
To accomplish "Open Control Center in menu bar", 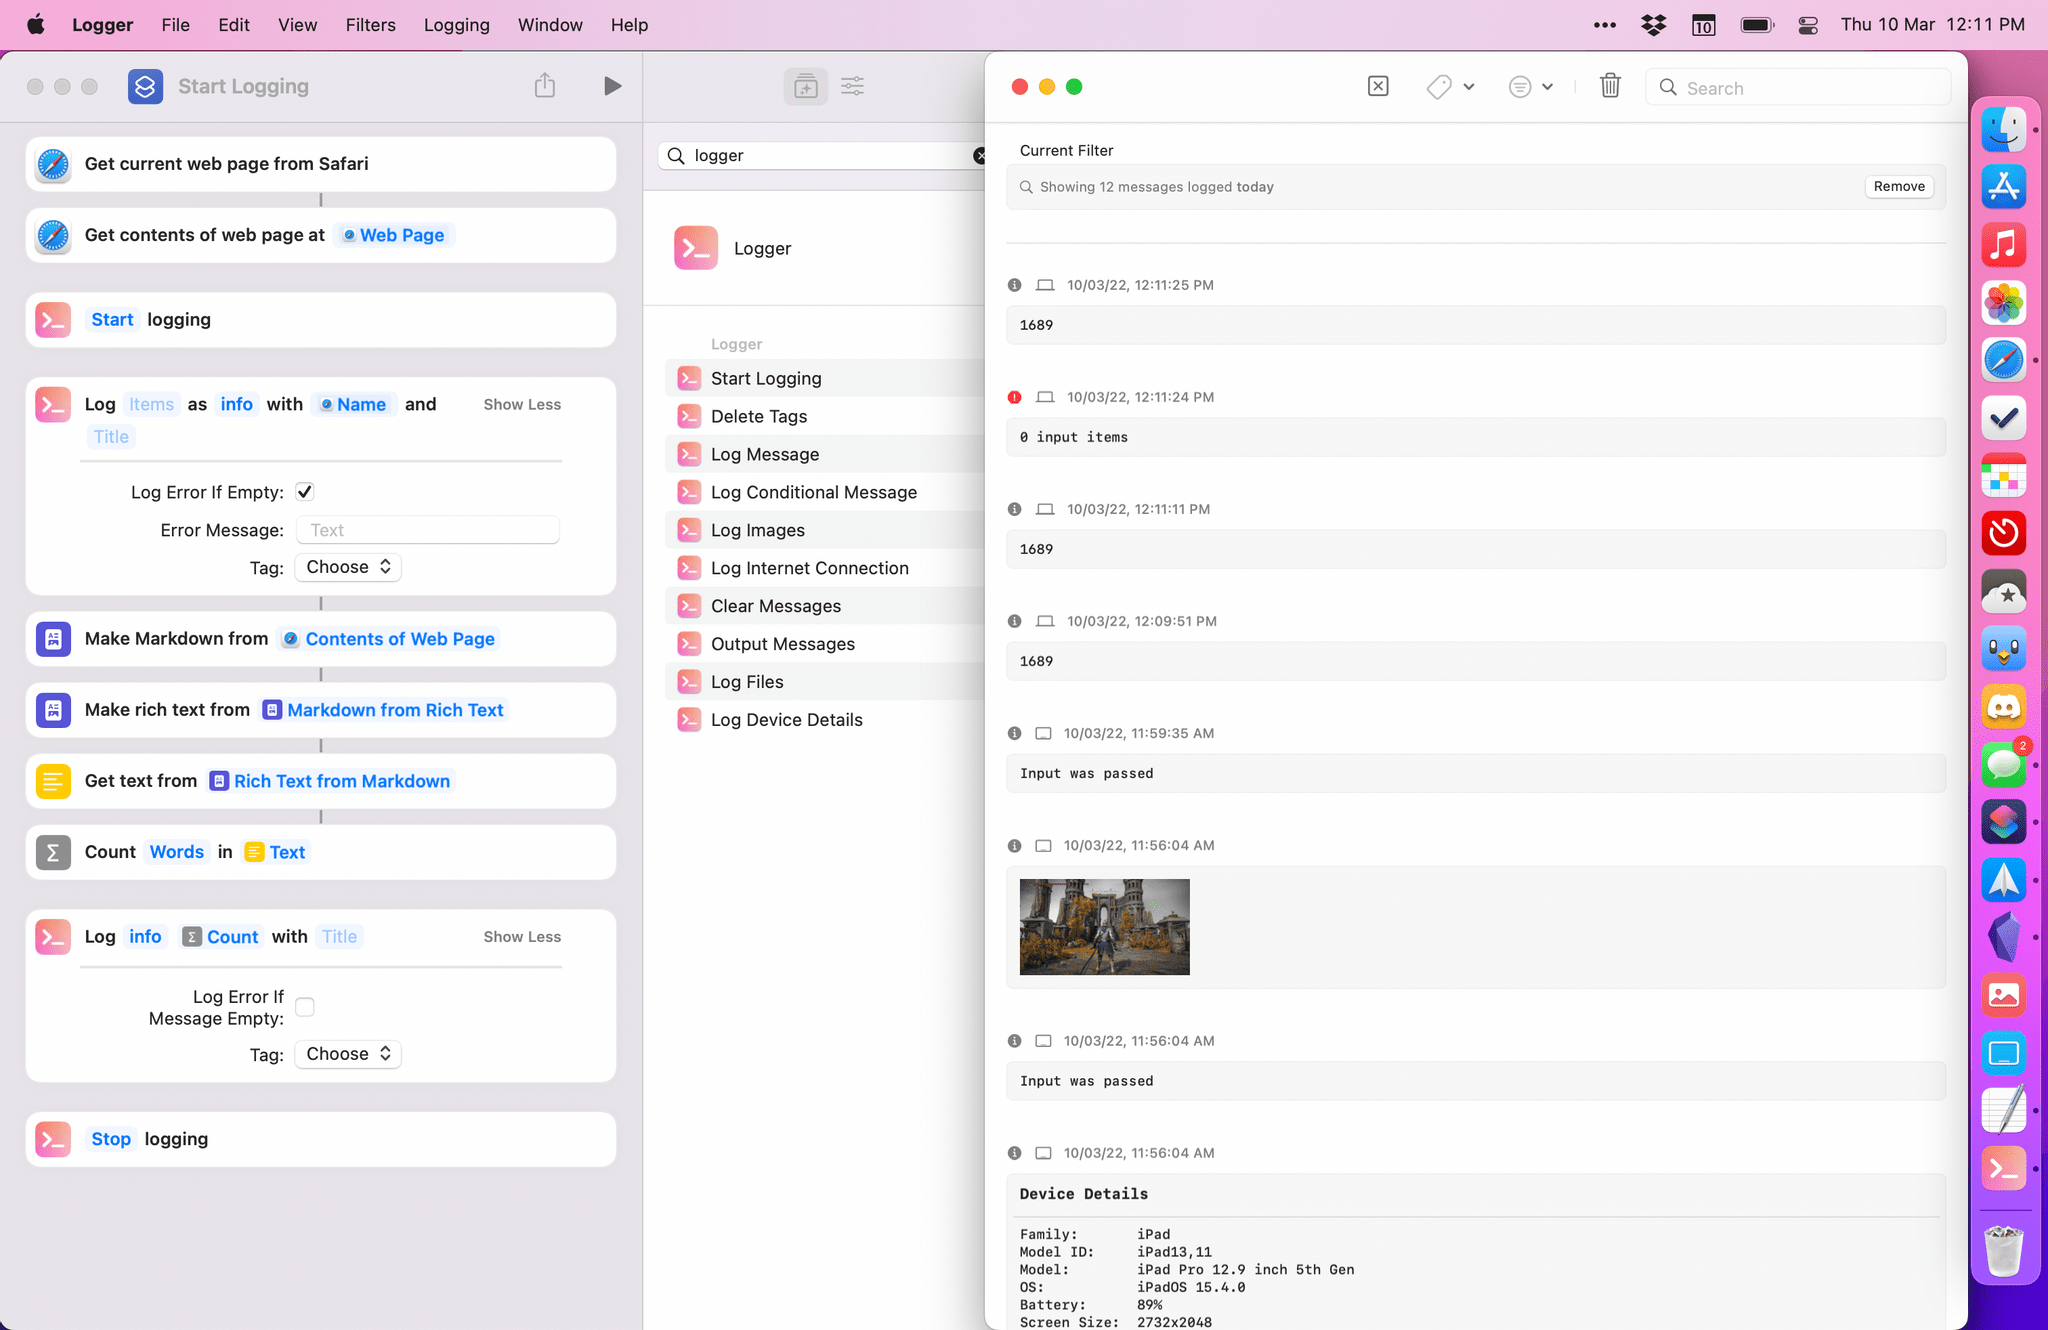I will click(x=1808, y=25).
